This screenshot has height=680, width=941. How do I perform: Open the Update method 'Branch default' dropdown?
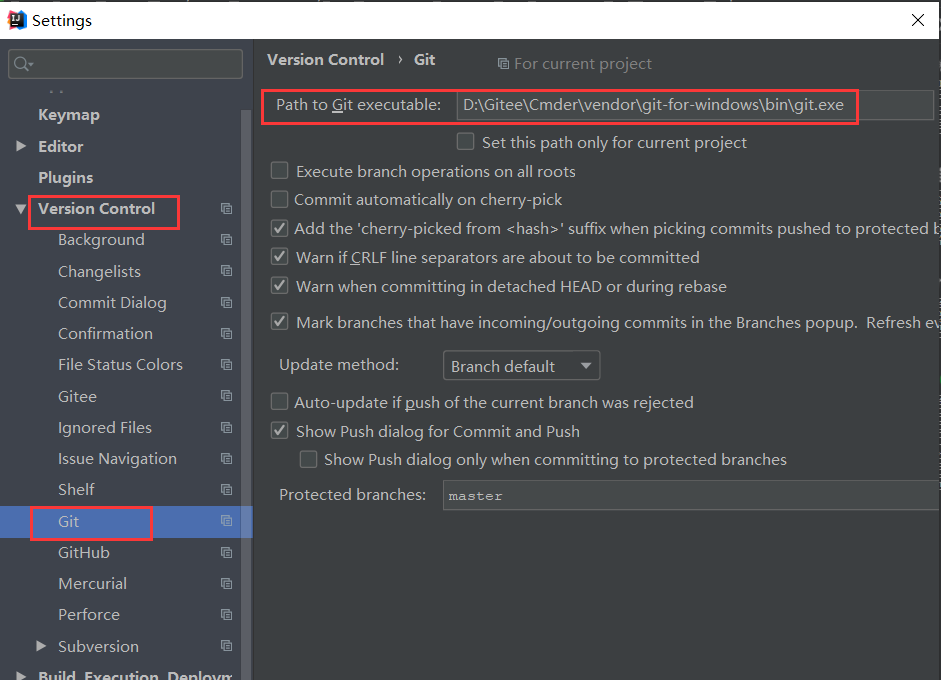(x=522, y=366)
